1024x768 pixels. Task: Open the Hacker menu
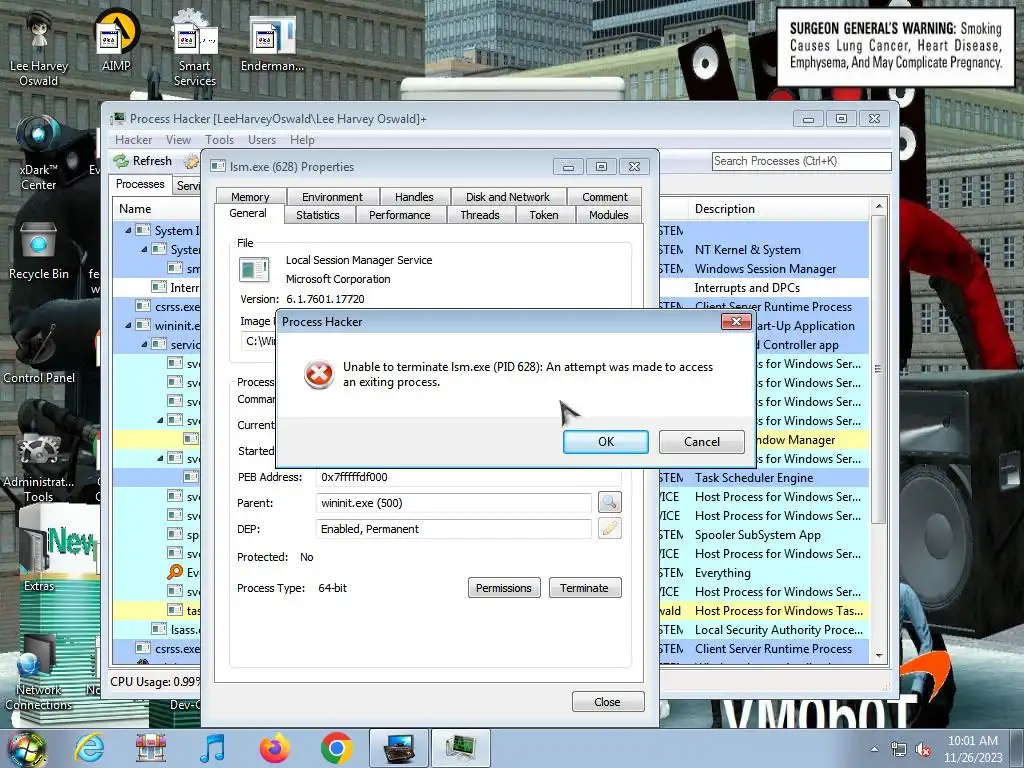coord(133,140)
